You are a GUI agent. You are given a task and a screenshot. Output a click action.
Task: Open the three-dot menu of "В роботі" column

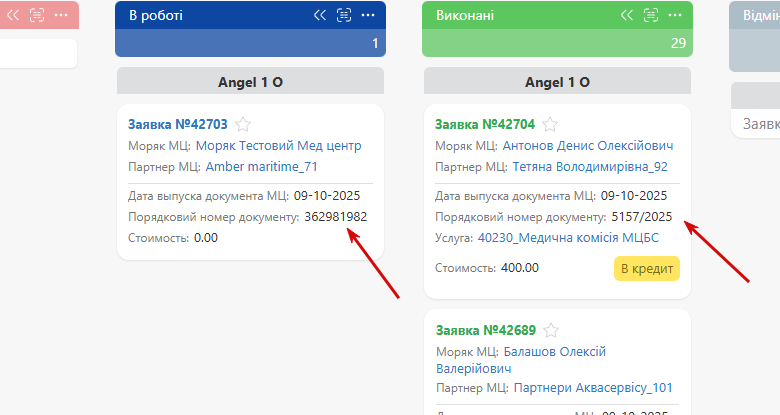click(368, 15)
